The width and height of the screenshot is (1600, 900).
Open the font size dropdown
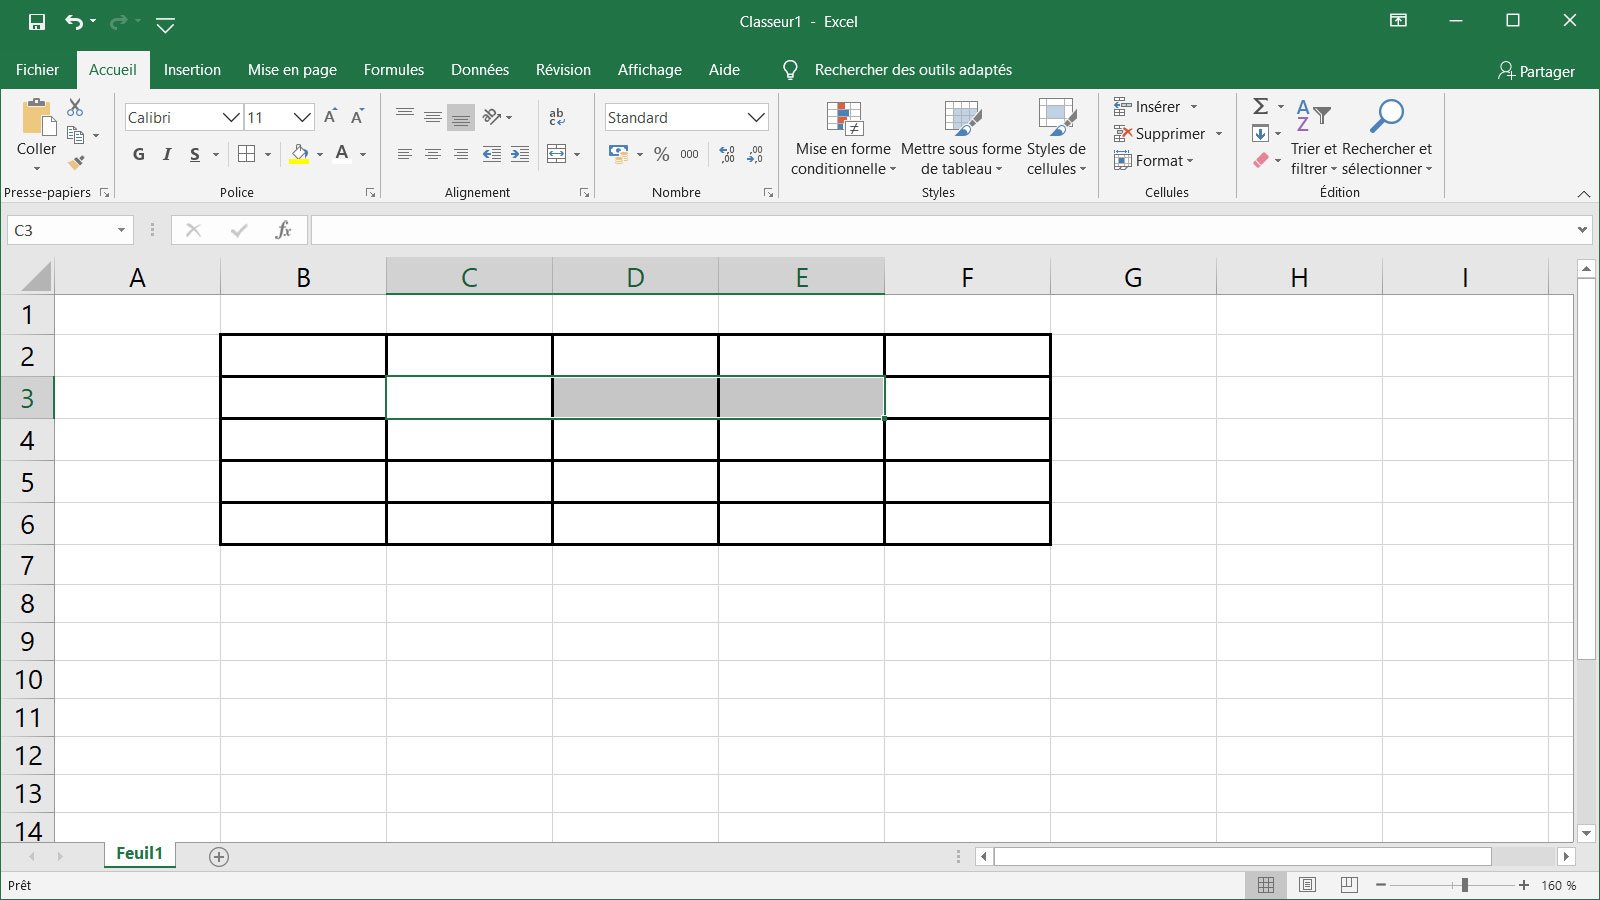pos(302,117)
